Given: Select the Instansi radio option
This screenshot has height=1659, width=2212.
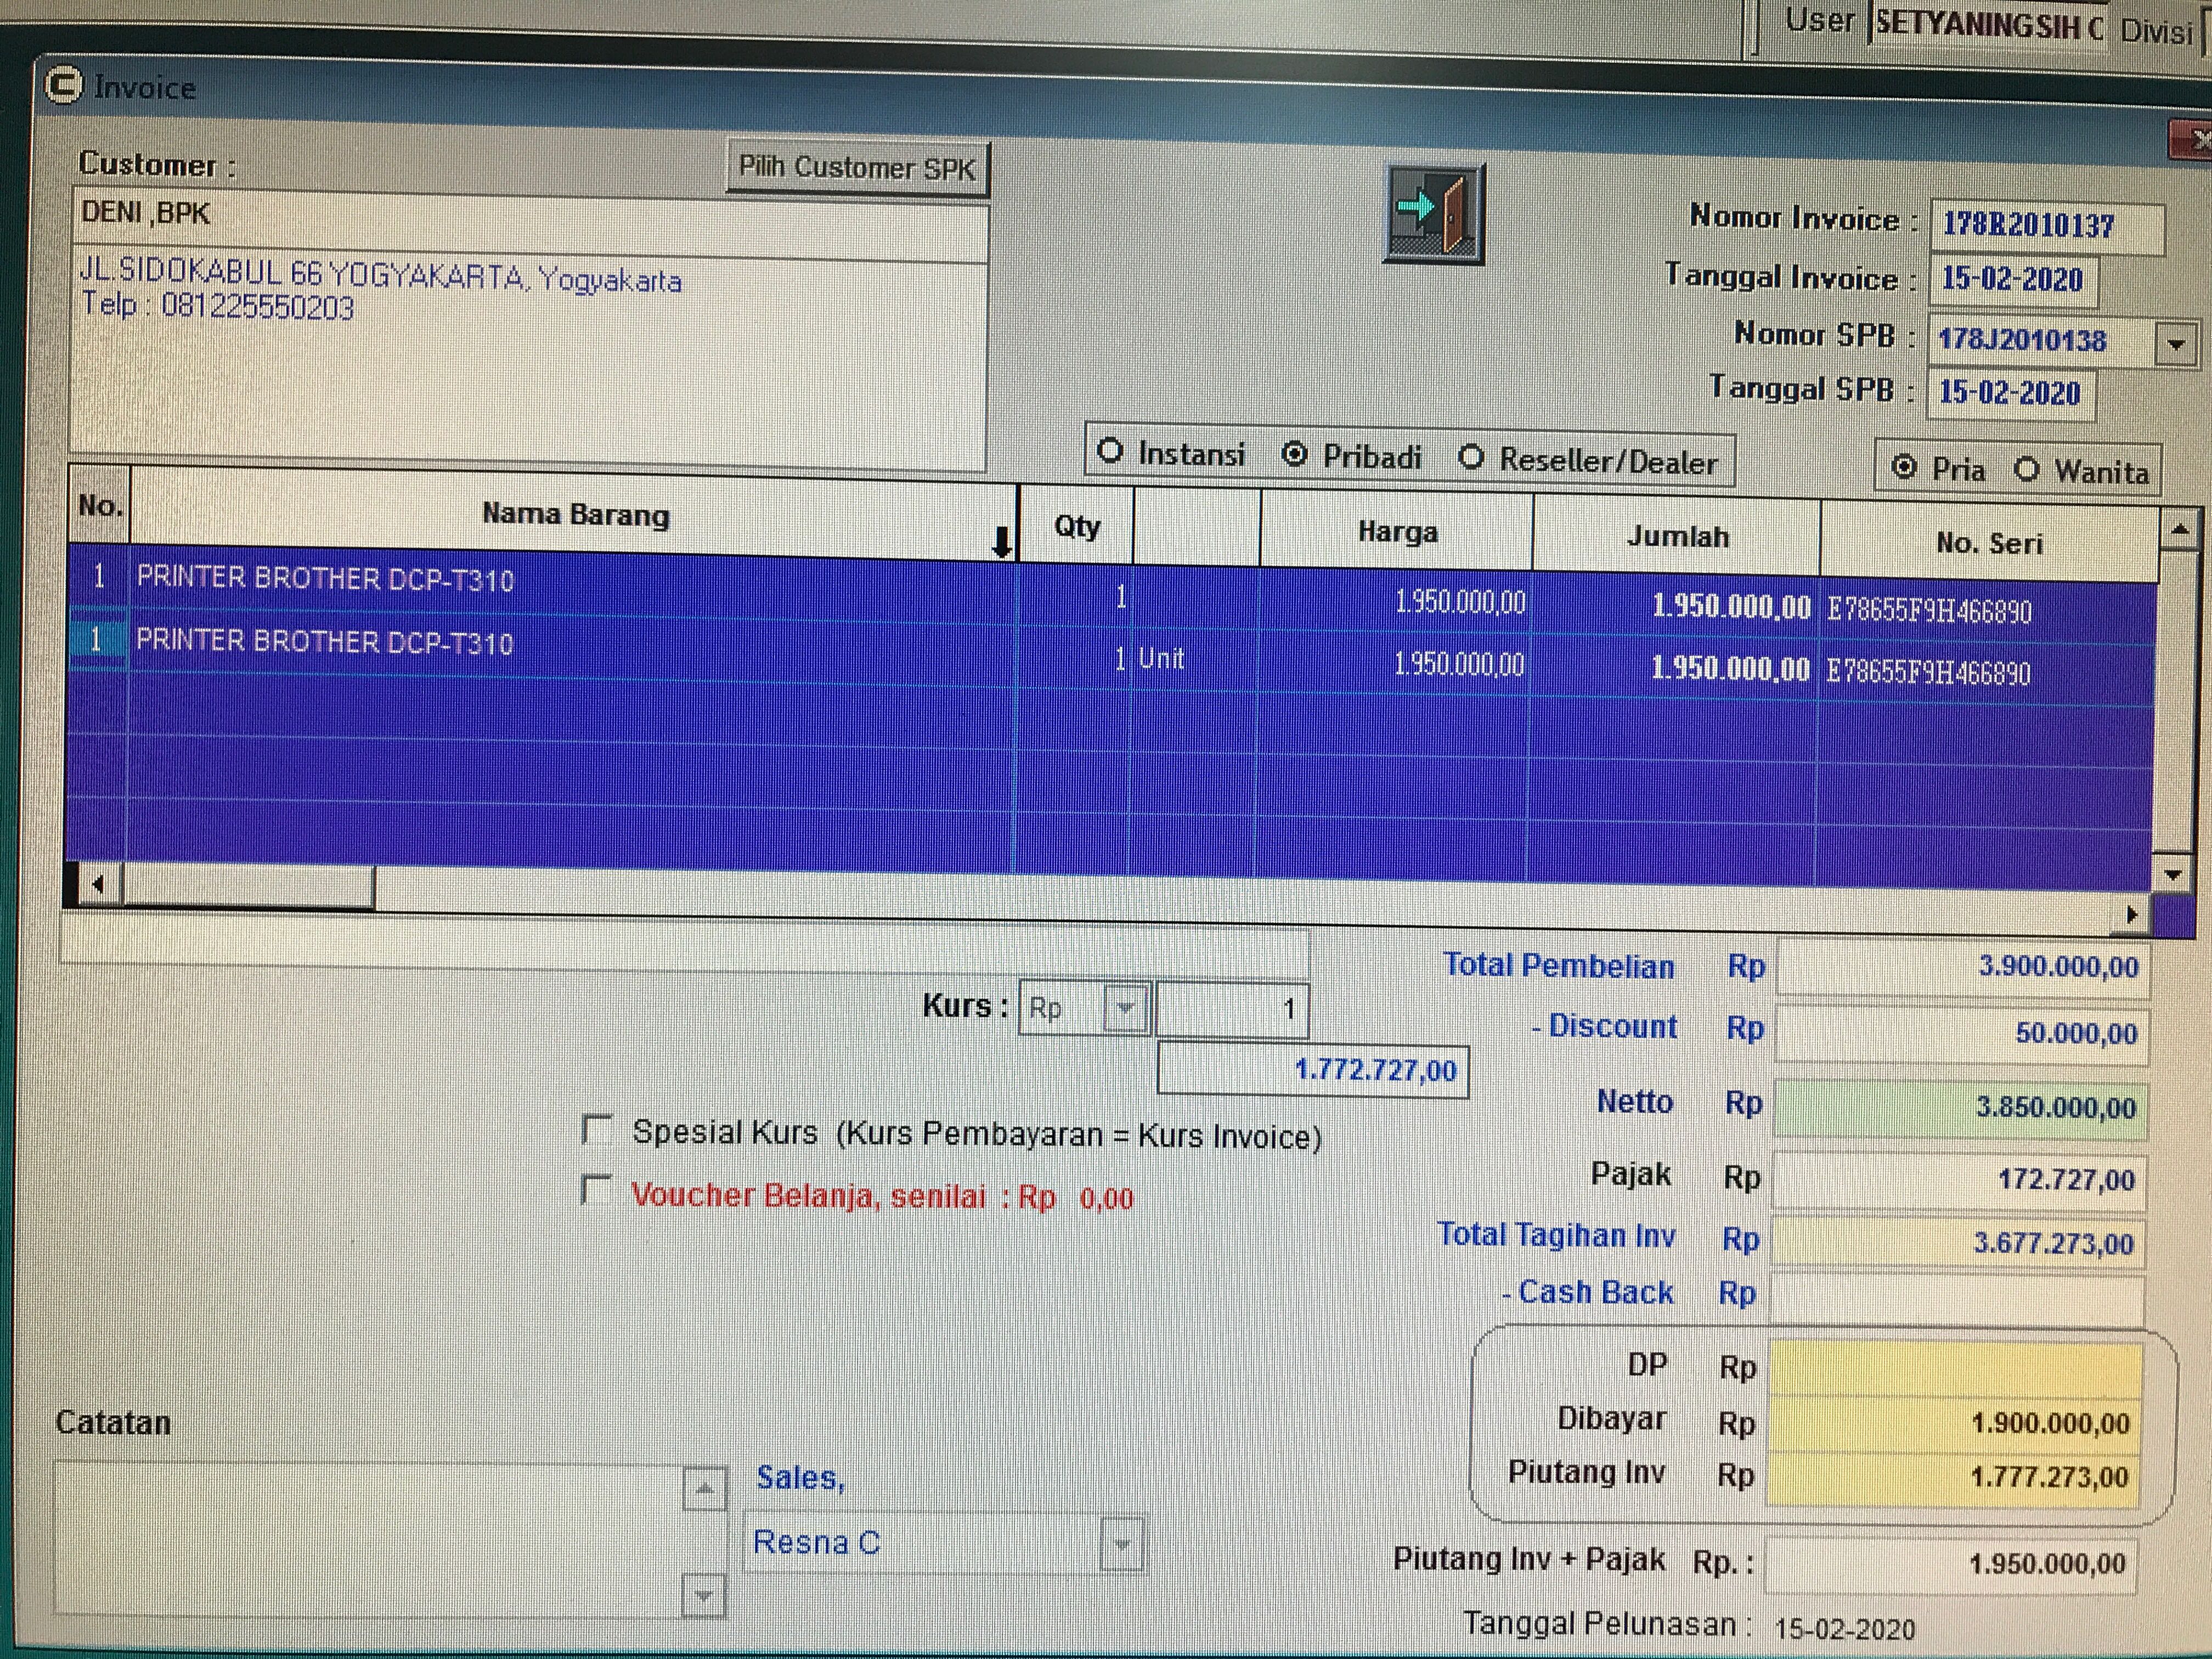Looking at the screenshot, I should [1110, 451].
